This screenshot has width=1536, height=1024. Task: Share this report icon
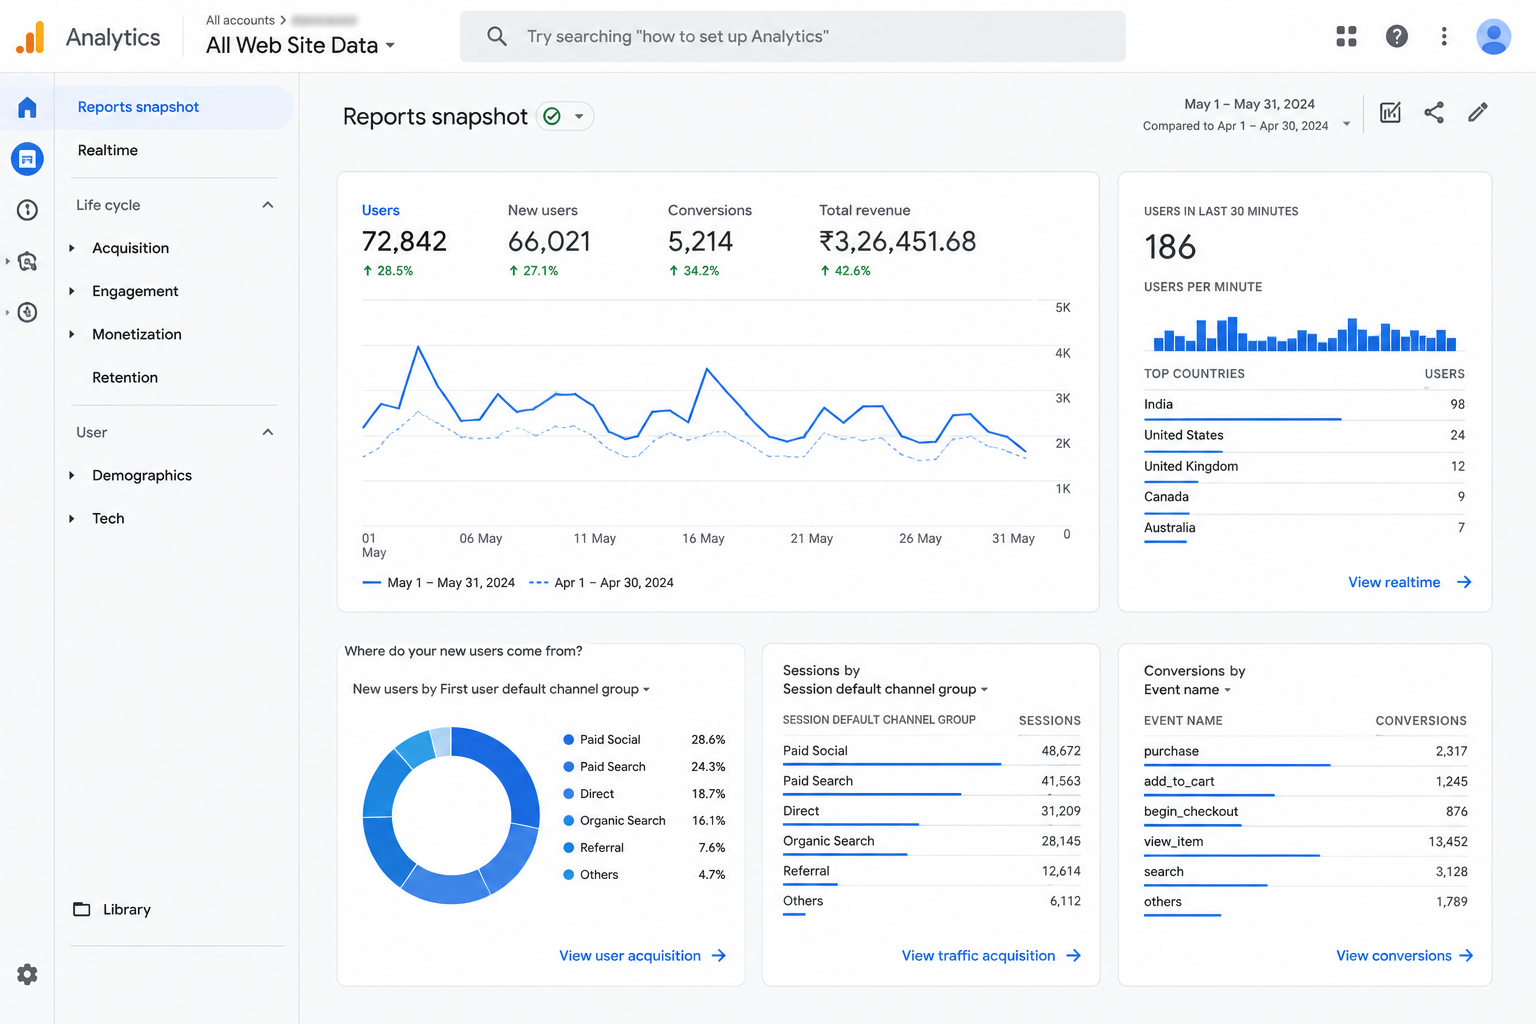click(x=1434, y=113)
